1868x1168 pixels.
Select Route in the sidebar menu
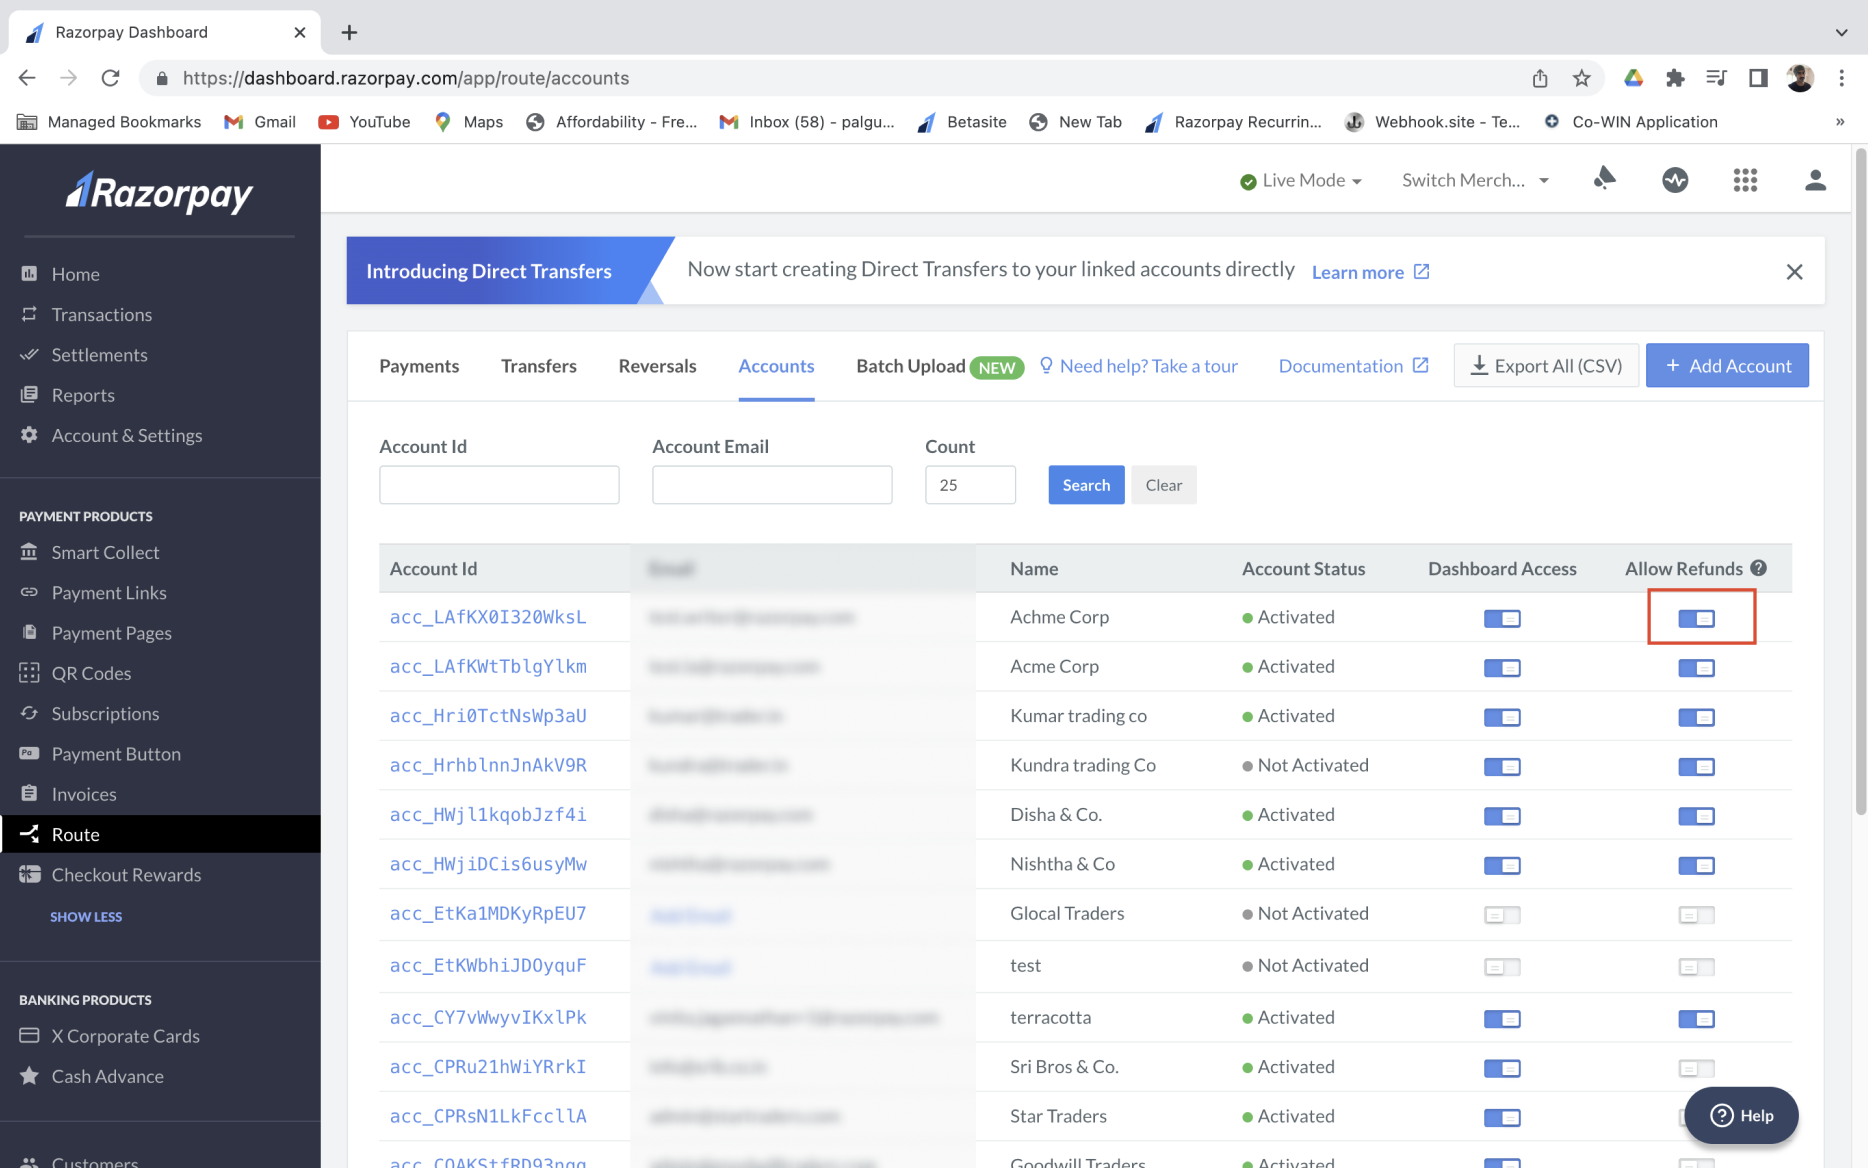(160, 834)
